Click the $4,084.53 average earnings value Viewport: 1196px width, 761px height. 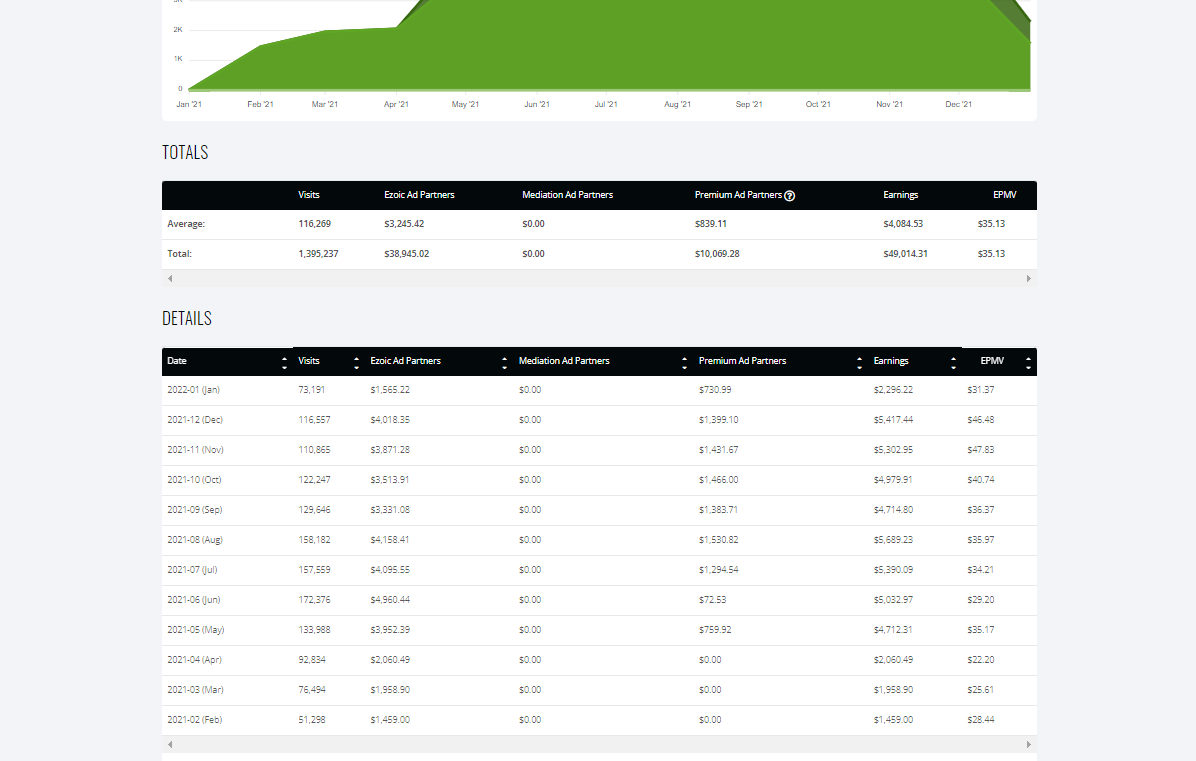pos(903,224)
